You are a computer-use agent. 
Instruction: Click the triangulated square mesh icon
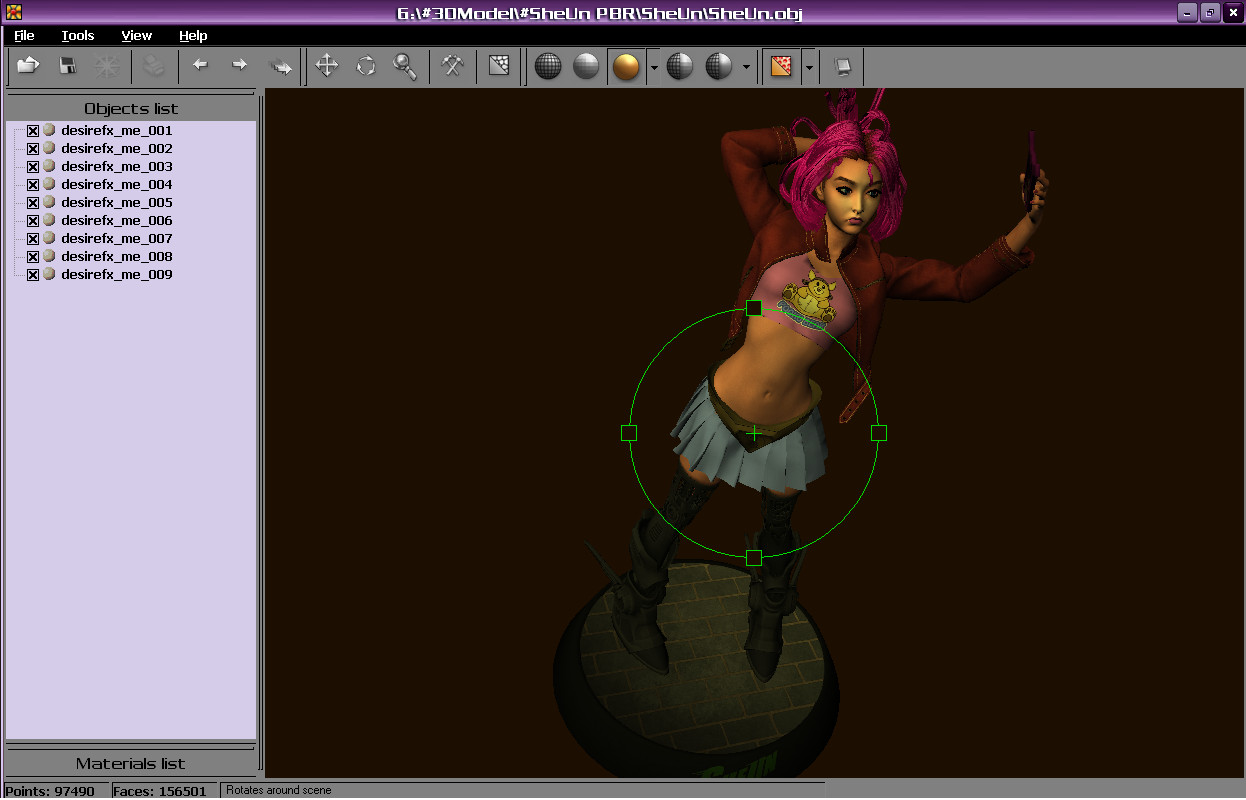(x=499, y=66)
